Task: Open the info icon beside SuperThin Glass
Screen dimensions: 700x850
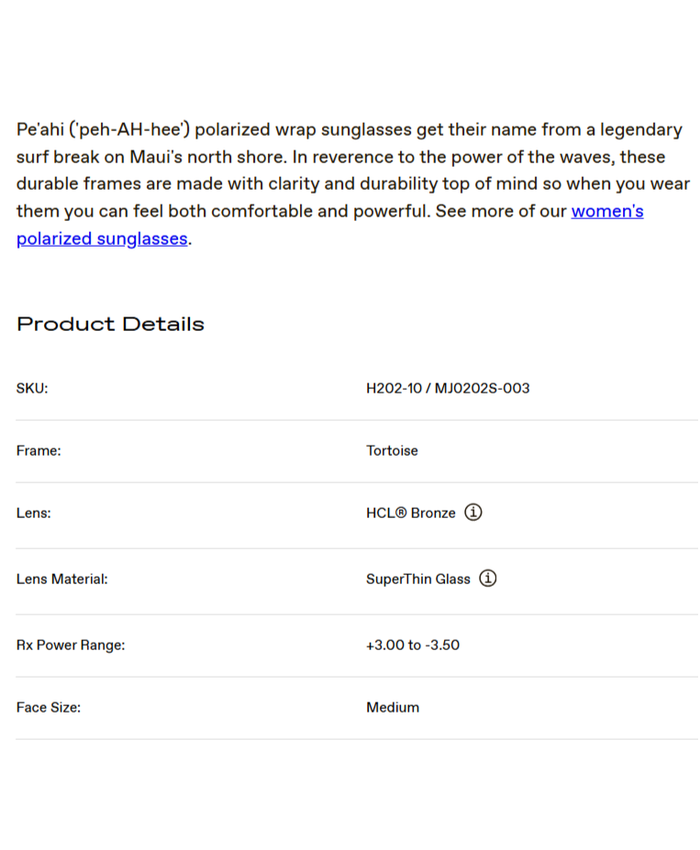Action: pos(488,578)
